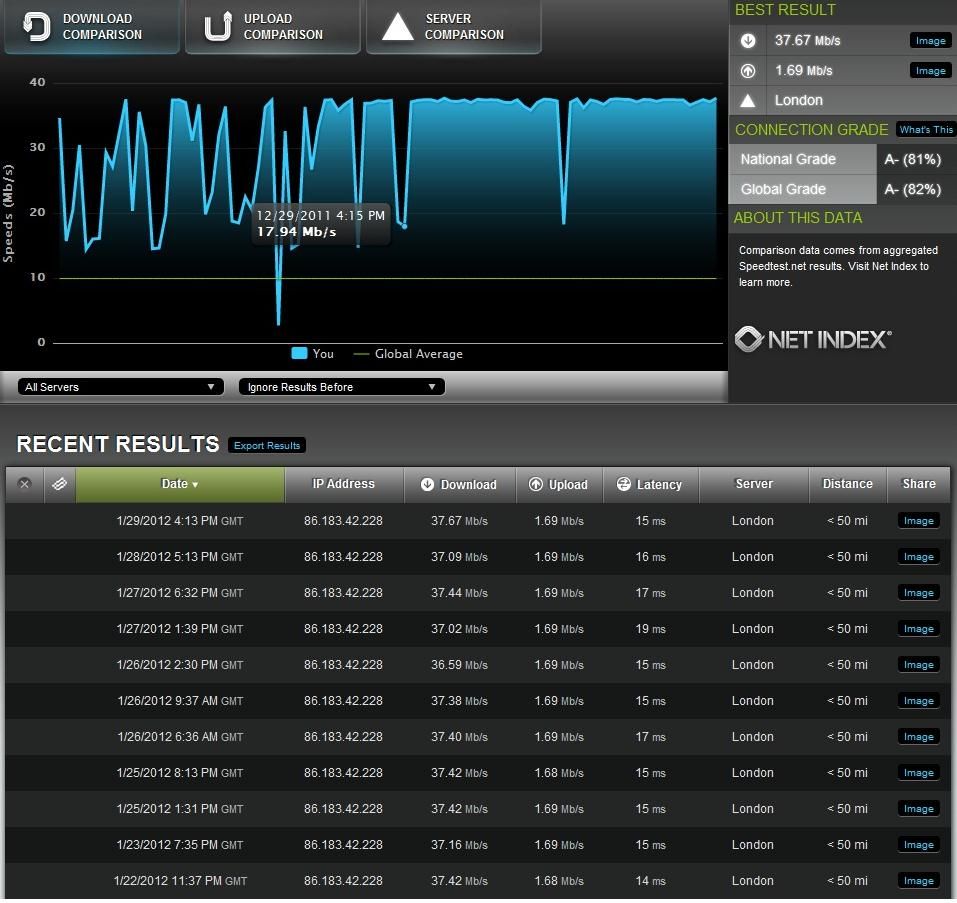Click the Export Results button

tap(267, 445)
